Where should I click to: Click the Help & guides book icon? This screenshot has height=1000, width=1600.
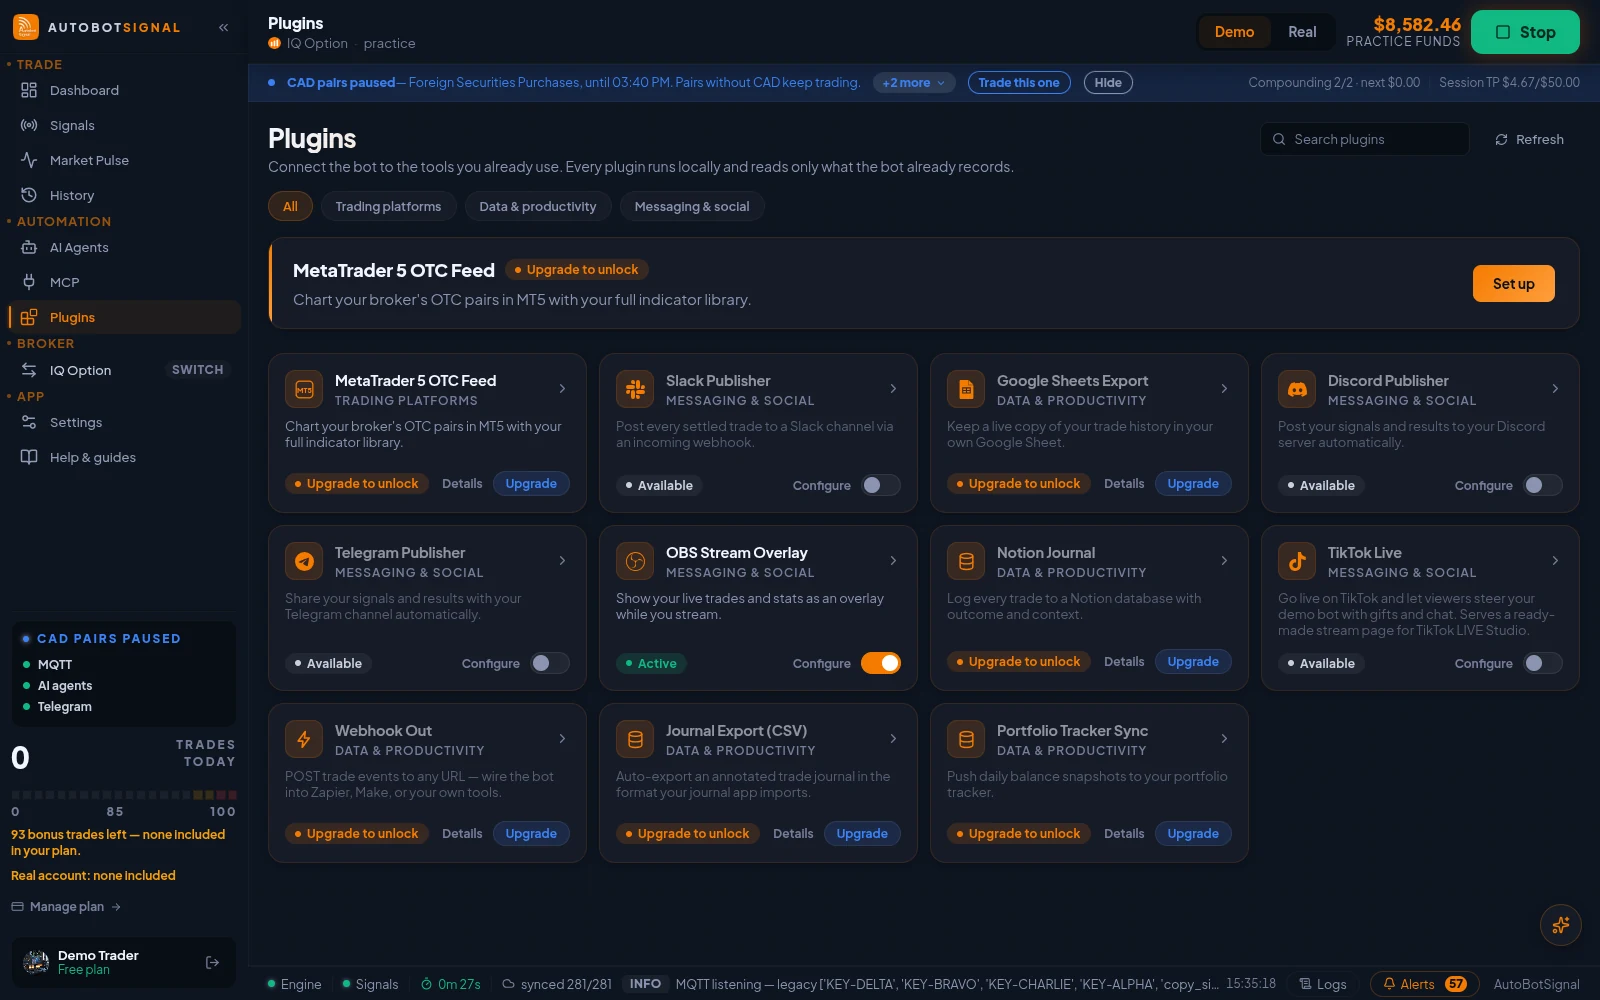(x=29, y=457)
